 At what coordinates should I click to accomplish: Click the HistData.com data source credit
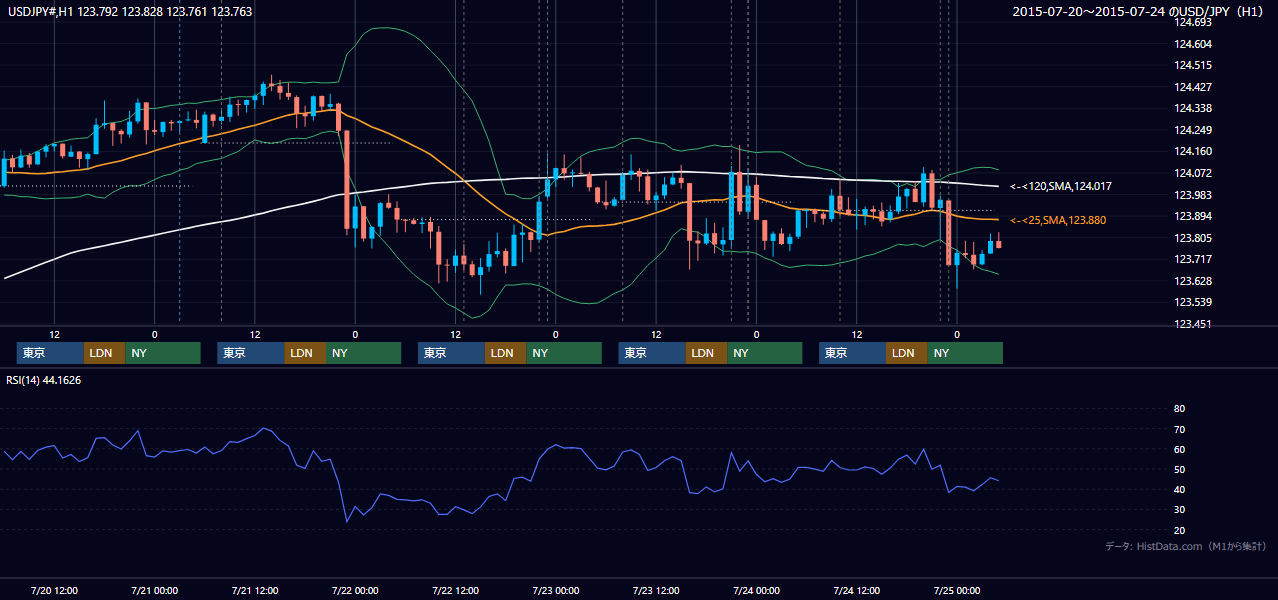point(1186,546)
